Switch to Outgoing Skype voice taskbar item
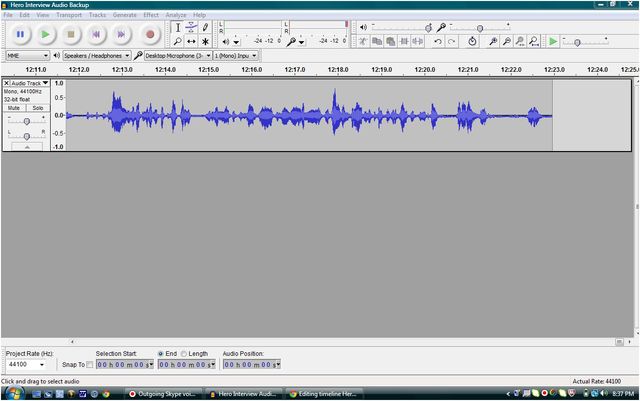 tap(163, 394)
